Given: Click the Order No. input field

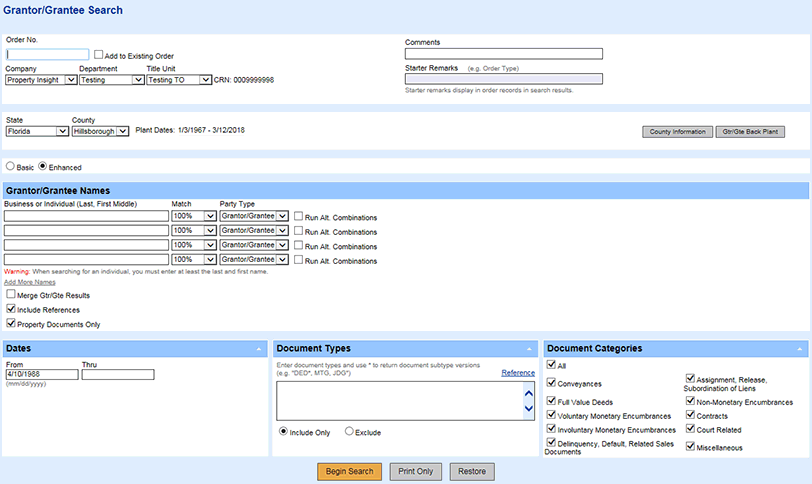Looking at the screenshot, I should coord(47,55).
